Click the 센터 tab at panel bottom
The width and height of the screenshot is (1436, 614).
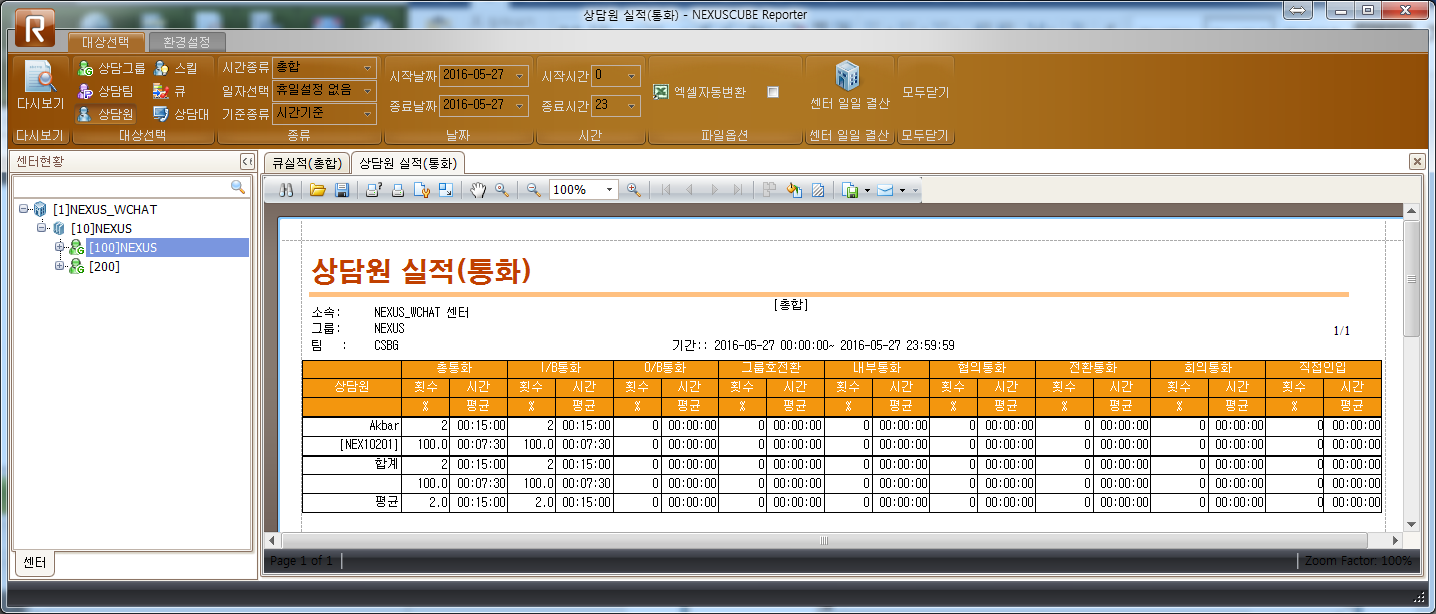pyautogui.click(x=35, y=563)
